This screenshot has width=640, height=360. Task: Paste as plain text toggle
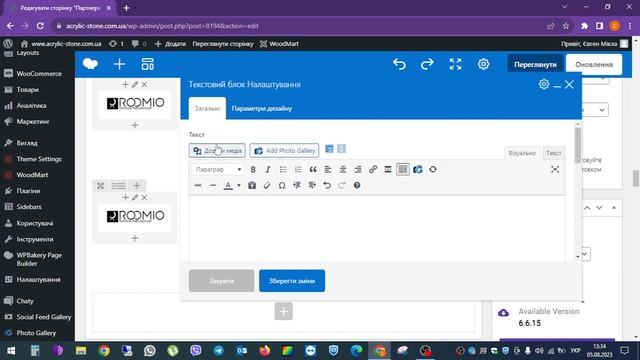252,185
